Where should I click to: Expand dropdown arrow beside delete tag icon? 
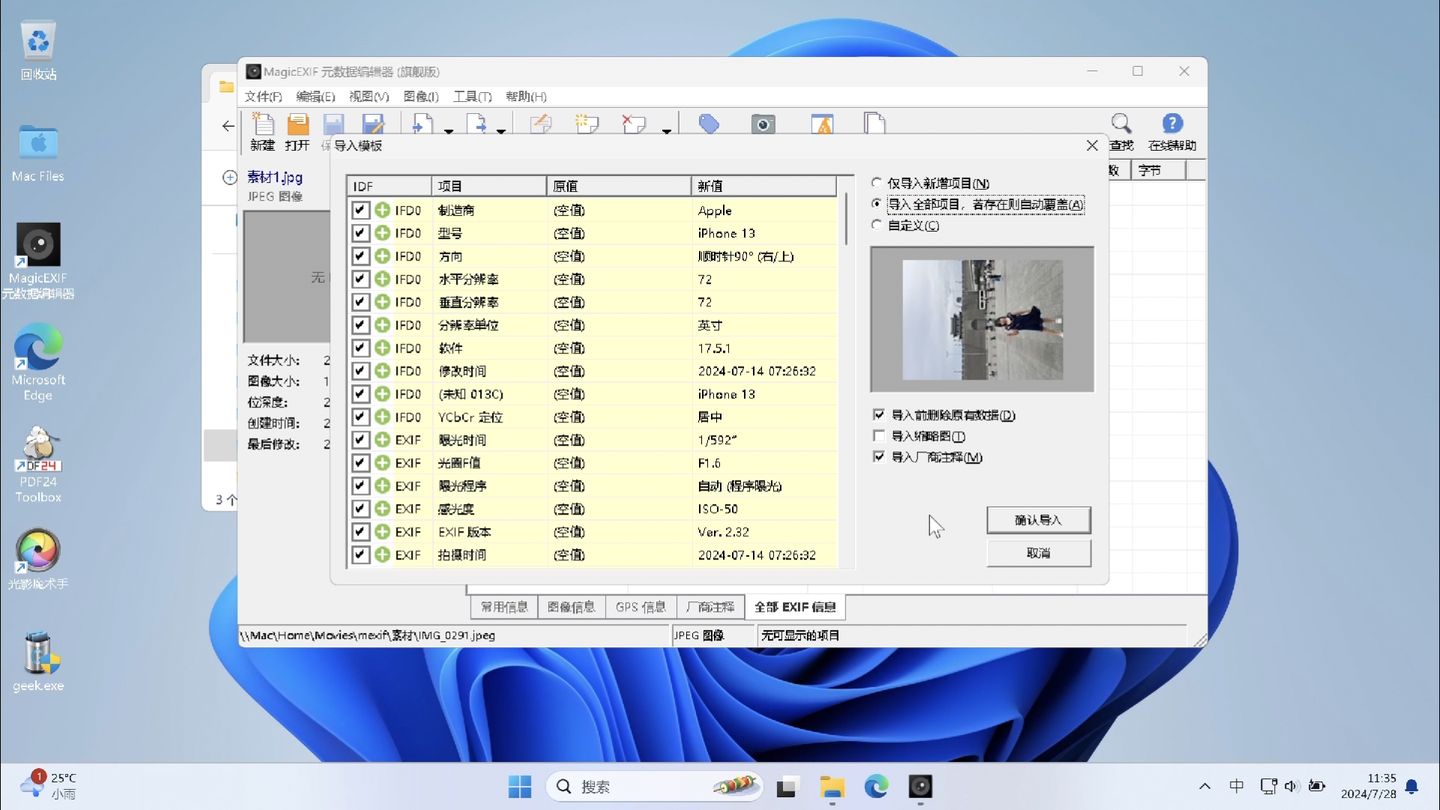click(x=666, y=130)
